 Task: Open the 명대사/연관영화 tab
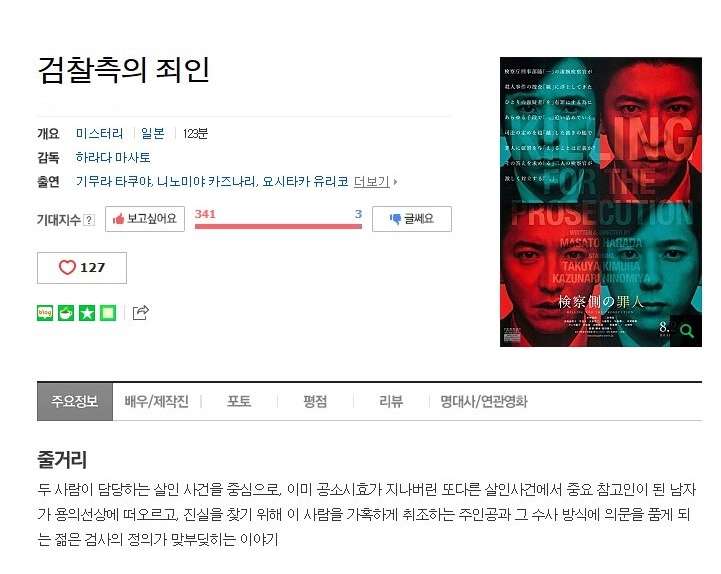484,402
